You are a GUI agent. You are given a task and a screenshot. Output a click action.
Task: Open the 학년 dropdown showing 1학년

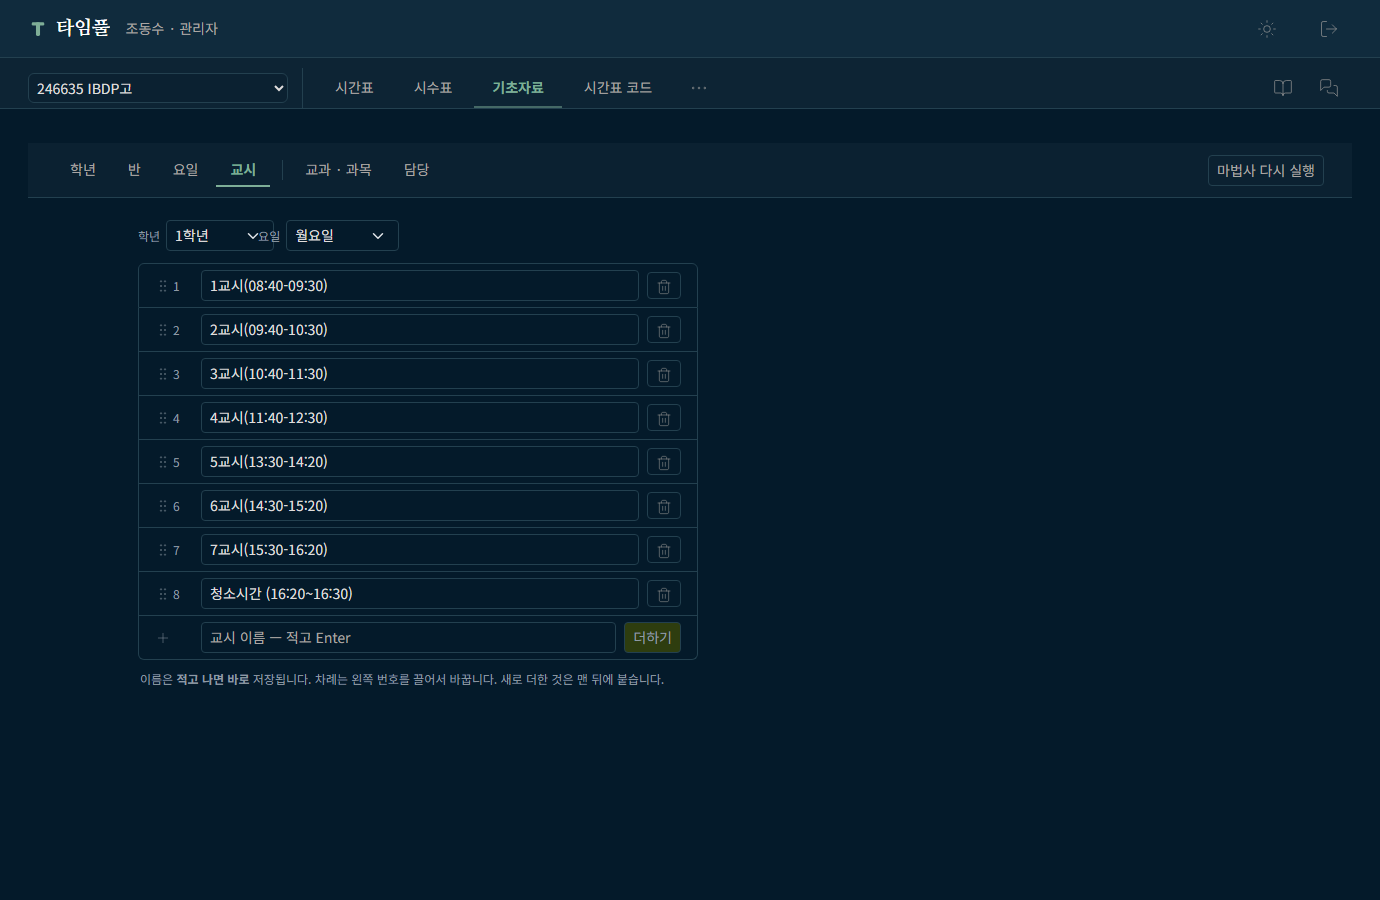(x=220, y=236)
